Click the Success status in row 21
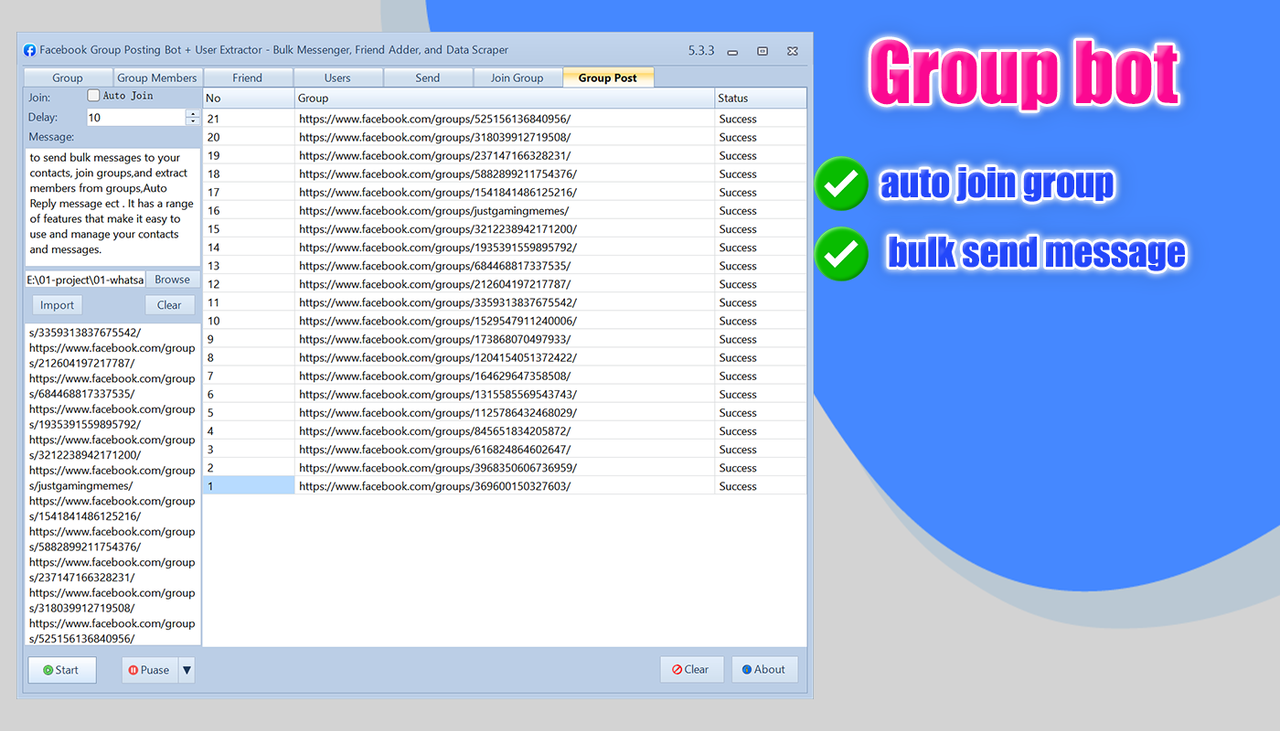The width and height of the screenshot is (1280, 731). (x=738, y=119)
